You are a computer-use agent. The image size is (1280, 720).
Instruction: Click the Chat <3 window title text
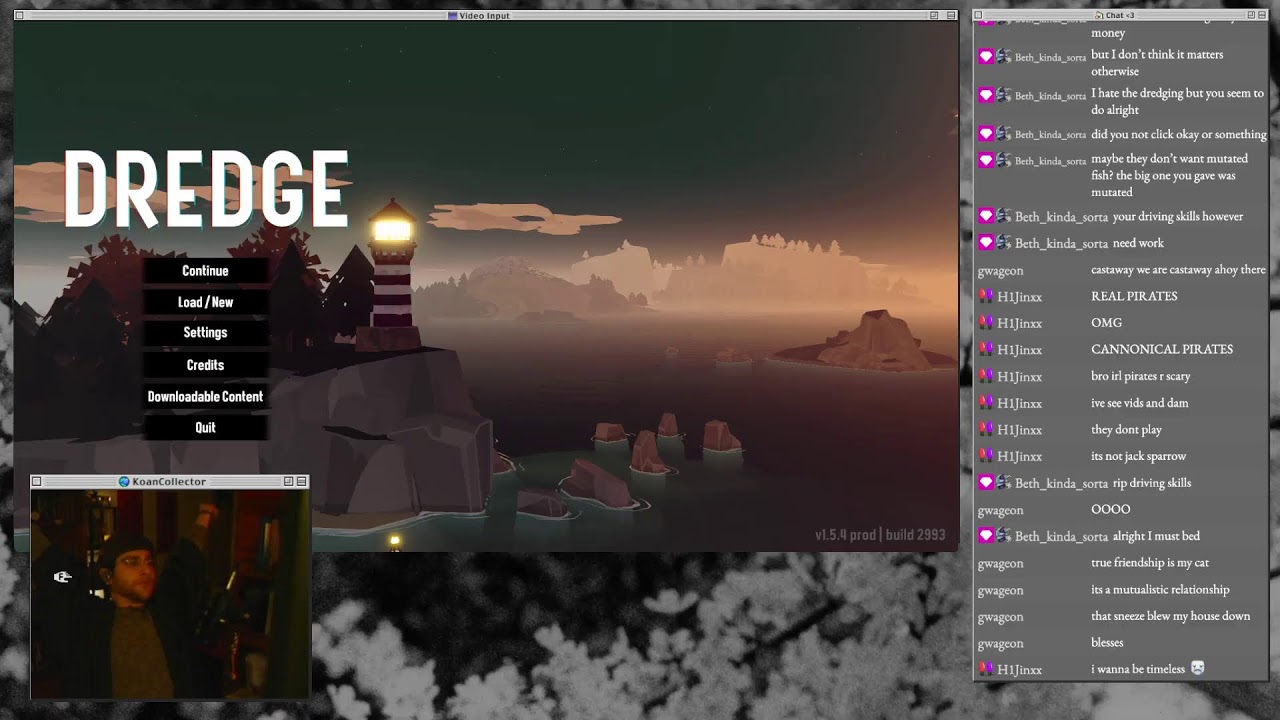coord(1120,16)
